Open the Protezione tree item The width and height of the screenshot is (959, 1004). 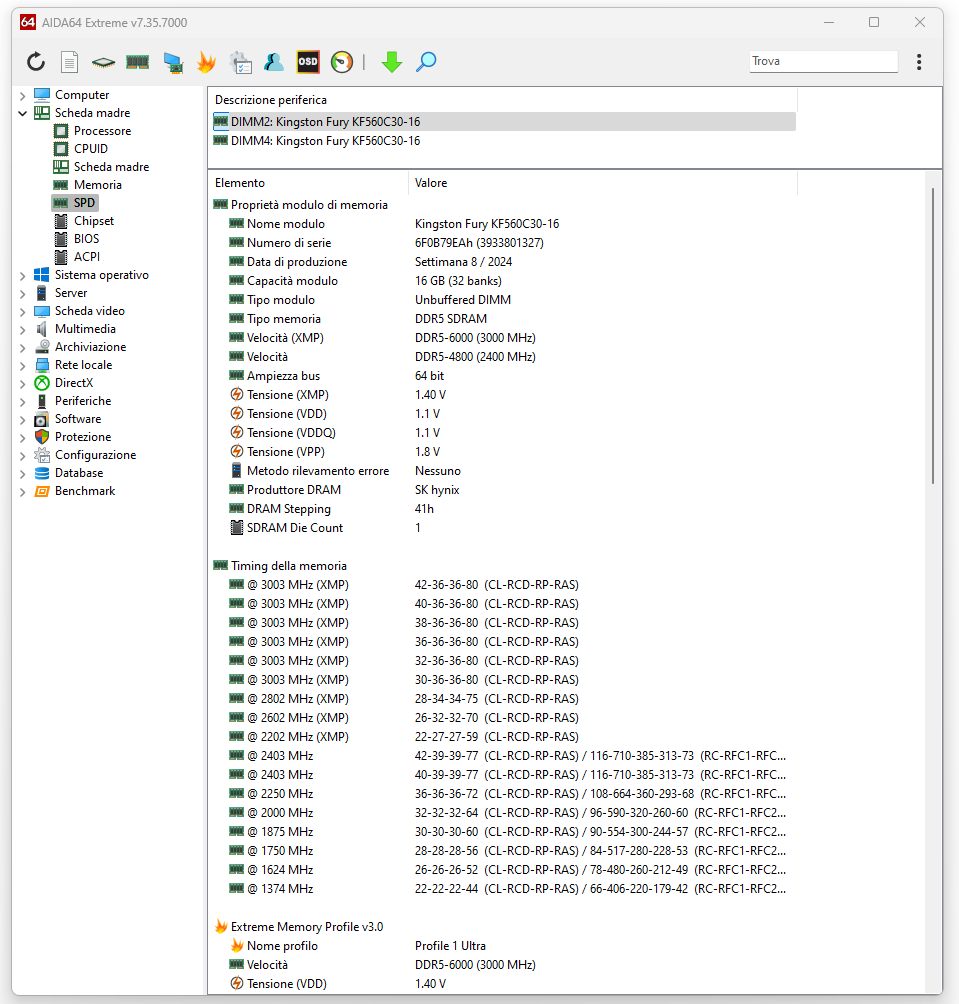[83, 436]
